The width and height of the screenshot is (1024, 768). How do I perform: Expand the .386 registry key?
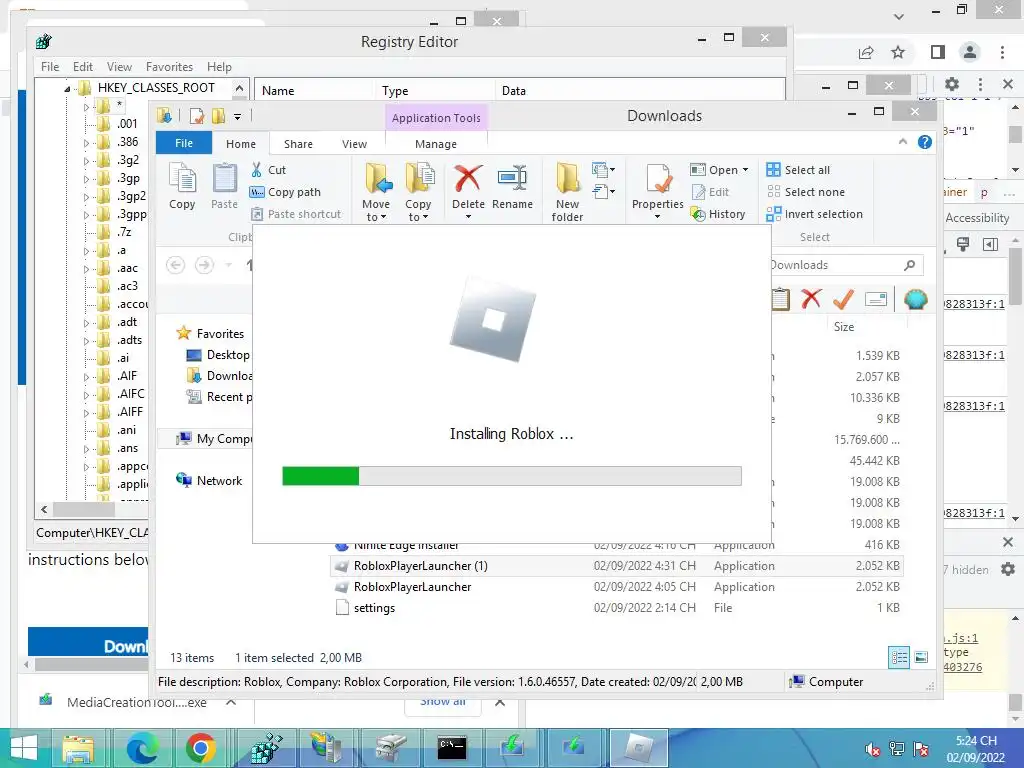[x=86, y=142]
